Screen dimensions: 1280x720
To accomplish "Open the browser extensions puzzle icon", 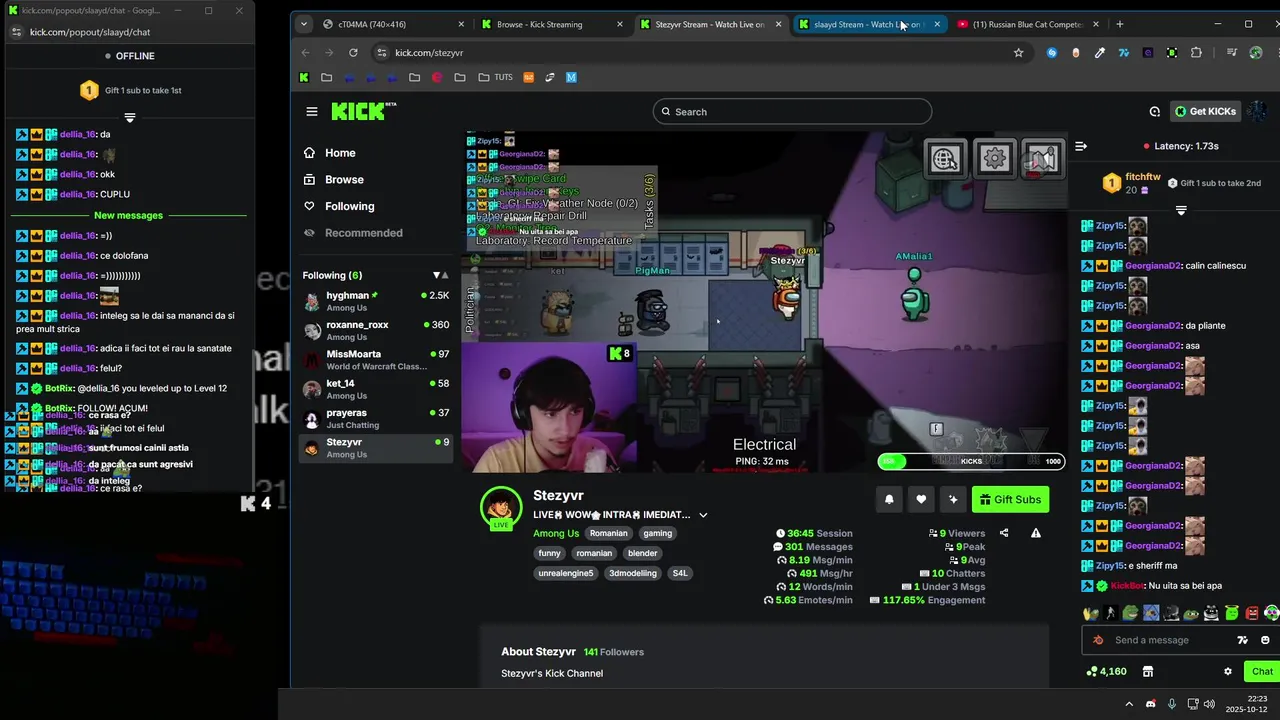I will [x=1196, y=53].
